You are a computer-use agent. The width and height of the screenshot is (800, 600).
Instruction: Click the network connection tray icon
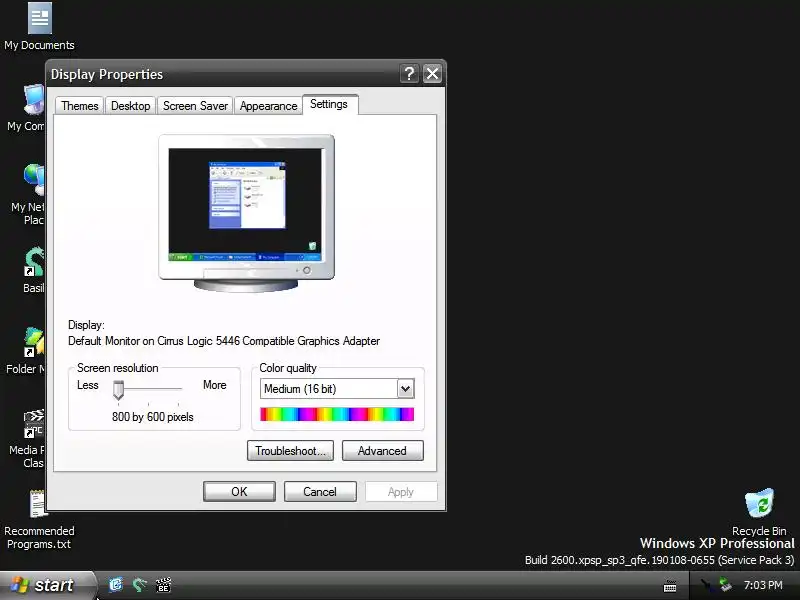point(706,585)
